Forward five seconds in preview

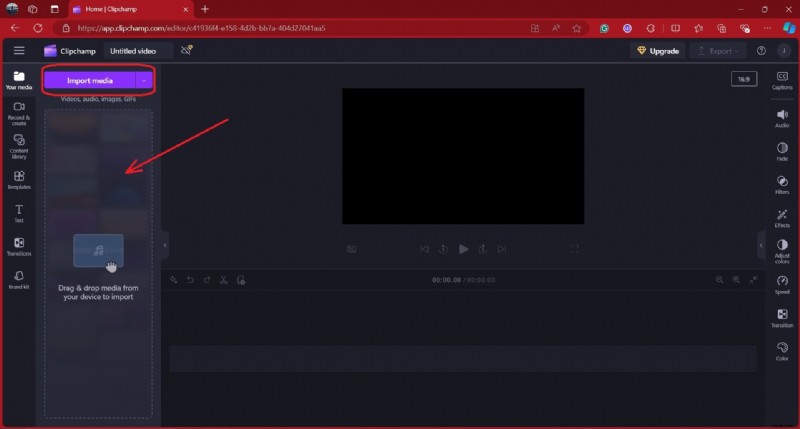pyautogui.click(x=483, y=249)
